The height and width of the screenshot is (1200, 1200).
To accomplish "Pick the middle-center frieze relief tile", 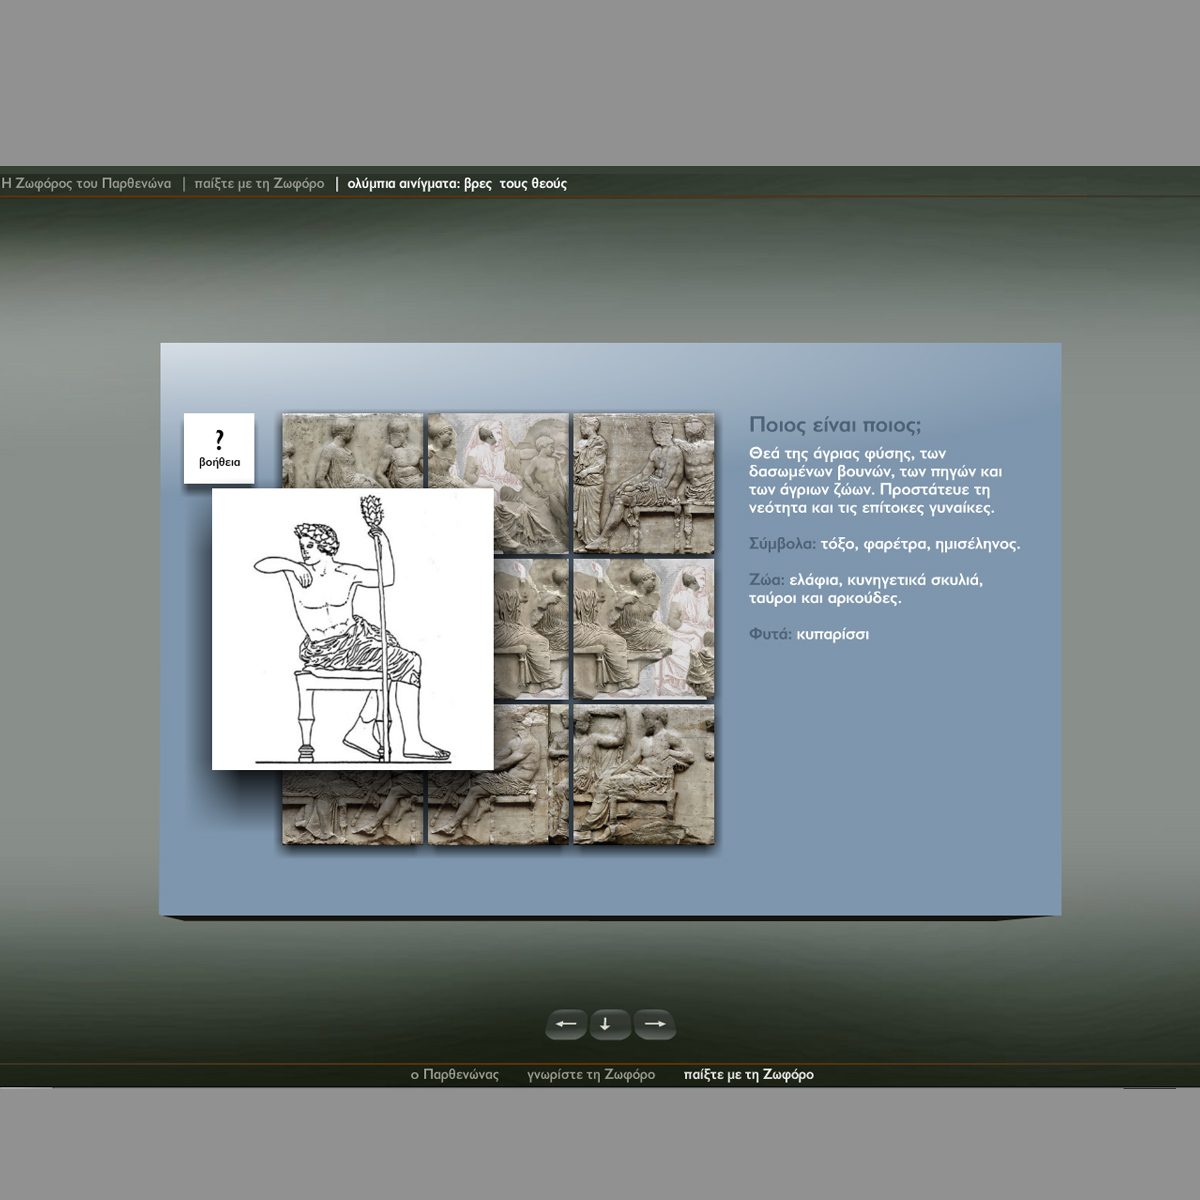I will coord(531,629).
